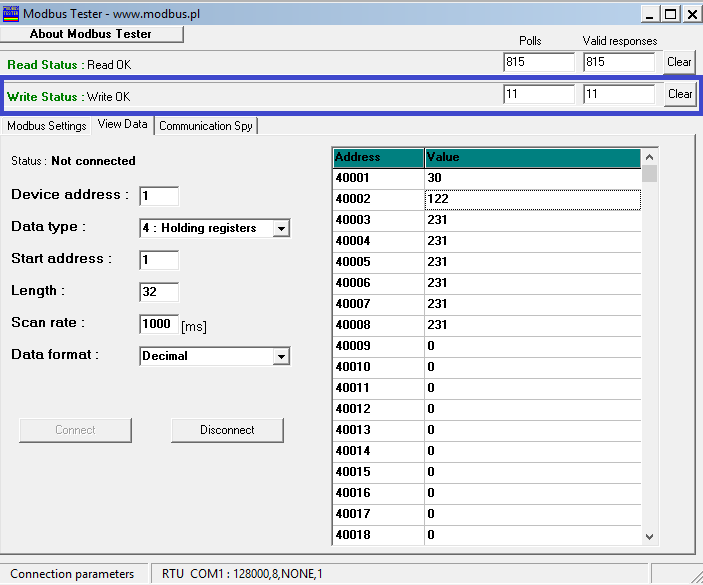Expand the Data format dropdown
Viewport: 703px width, 585px height.
click(281, 357)
